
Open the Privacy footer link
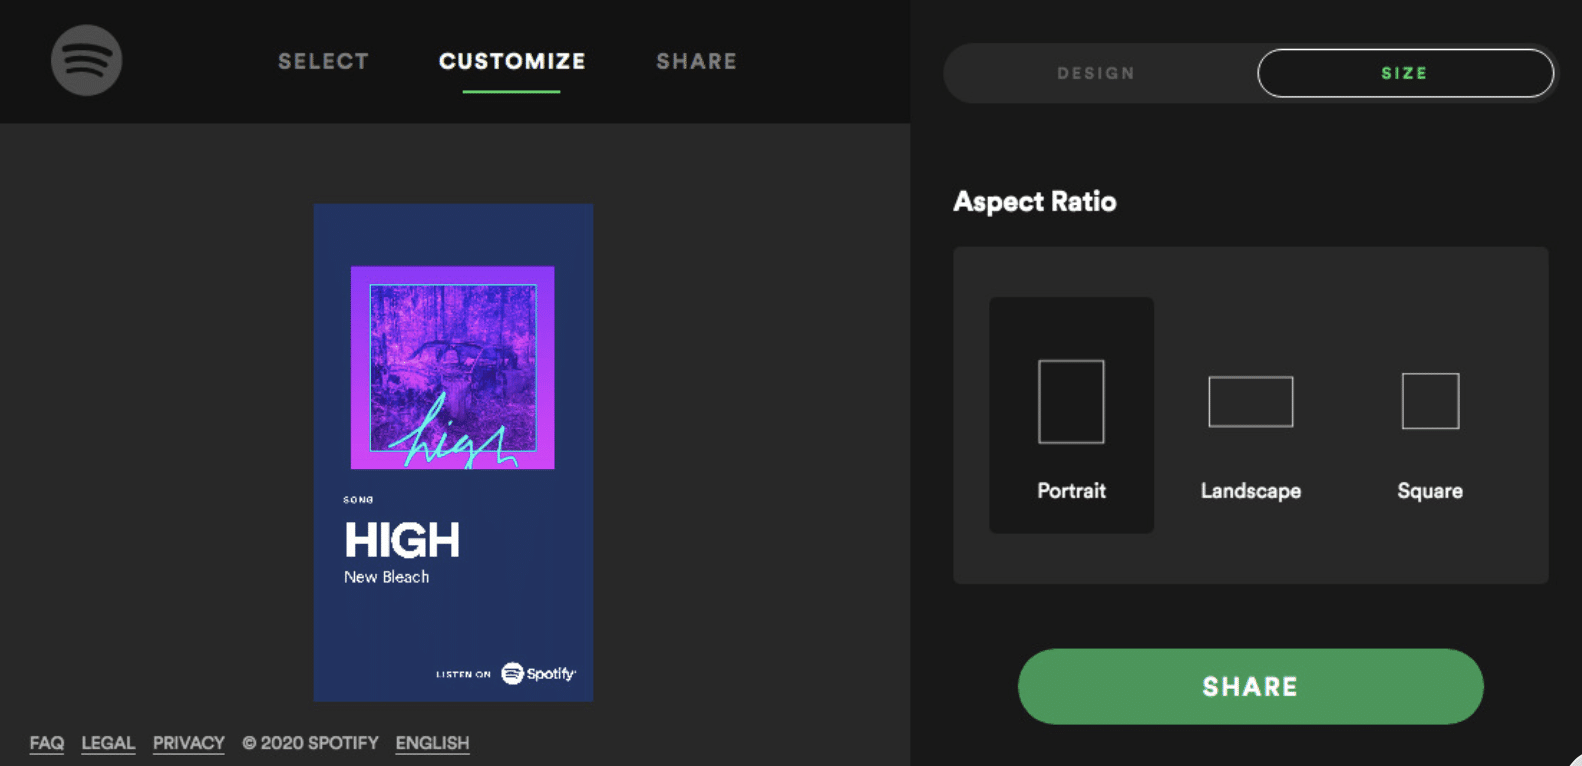click(x=188, y=743)
